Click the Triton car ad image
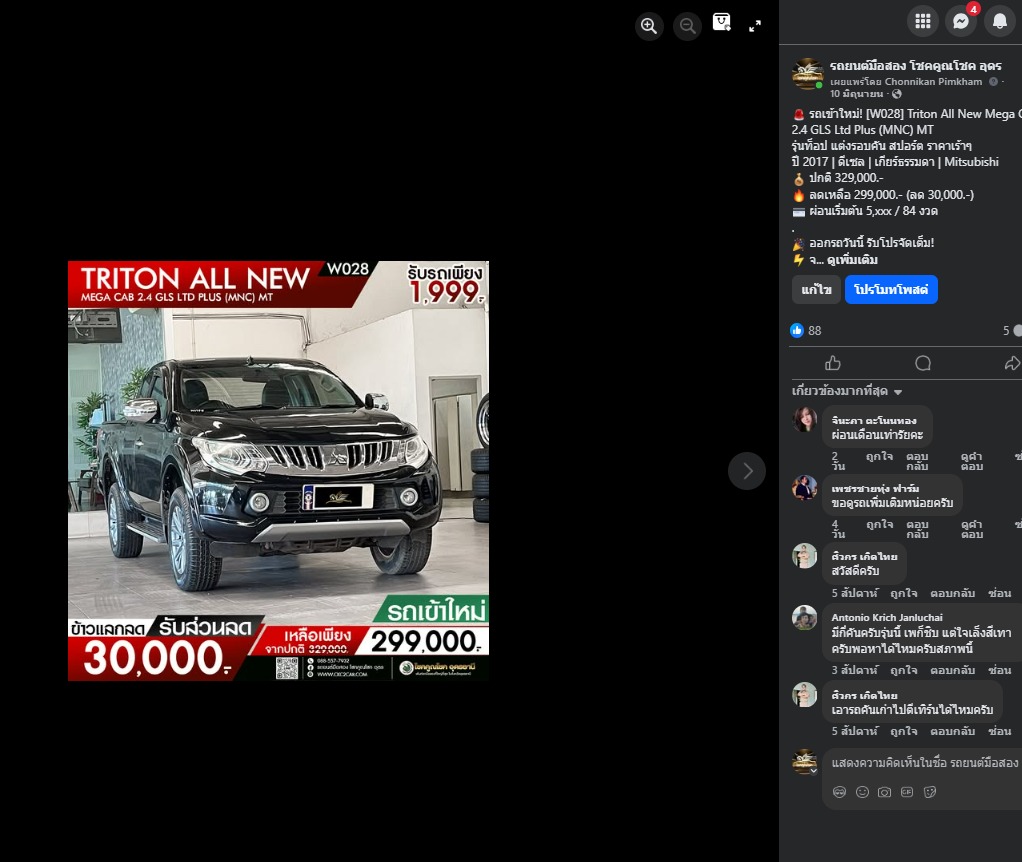 278,470
